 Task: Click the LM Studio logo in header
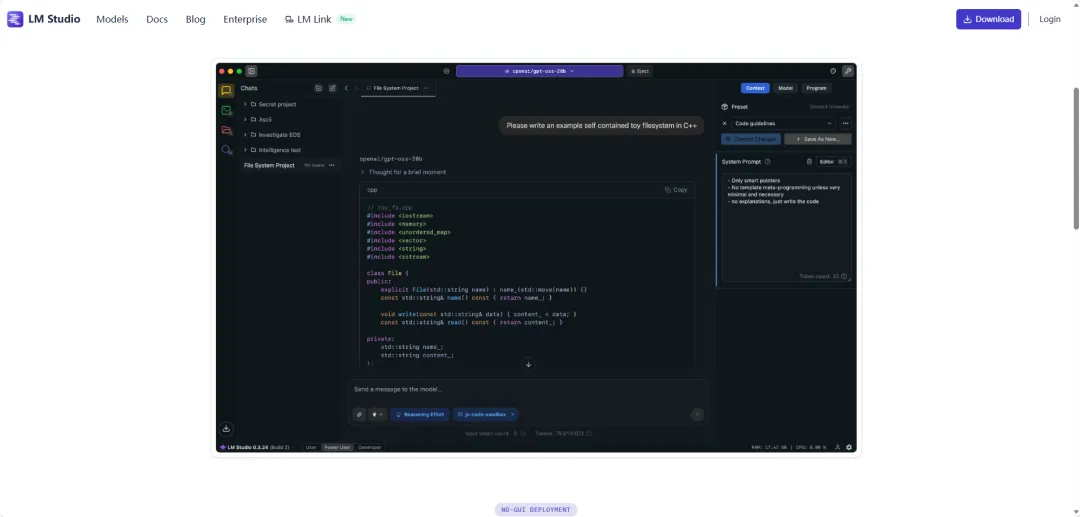[x=43, y=19]
